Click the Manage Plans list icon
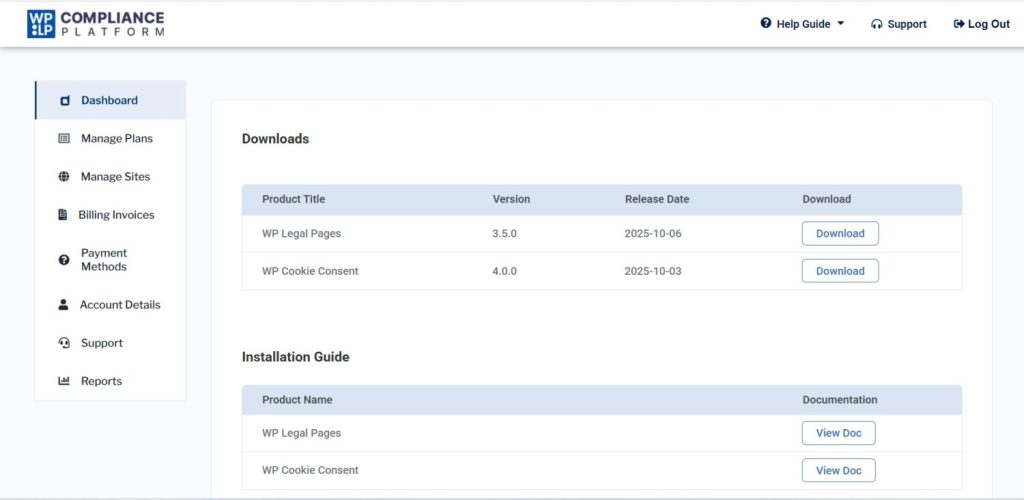The height and width of the screenshot is (500, 1024). coord(64,138)
